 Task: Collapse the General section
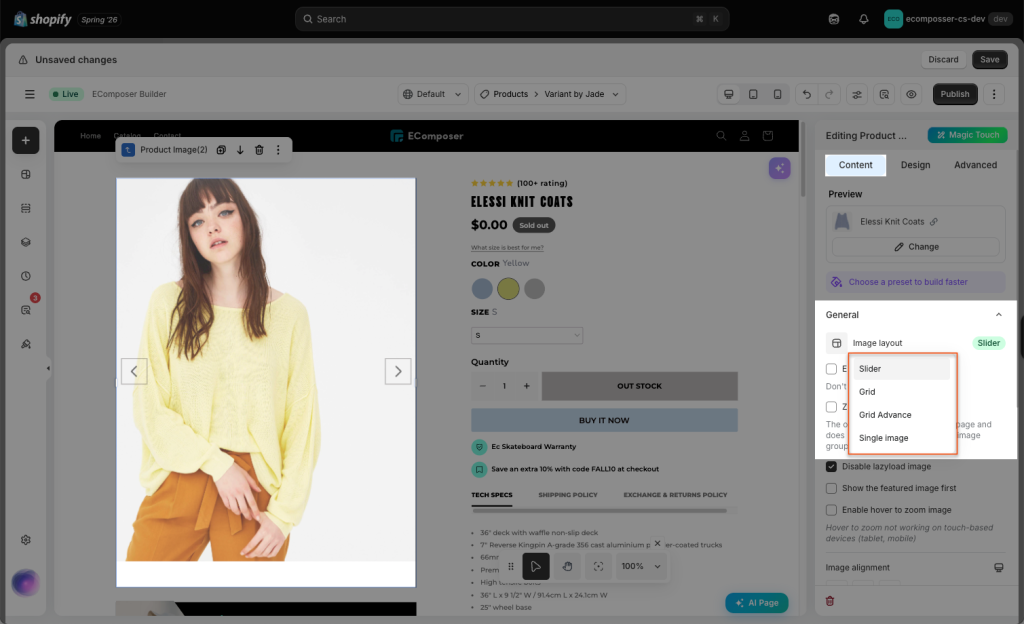pos(999,315)
